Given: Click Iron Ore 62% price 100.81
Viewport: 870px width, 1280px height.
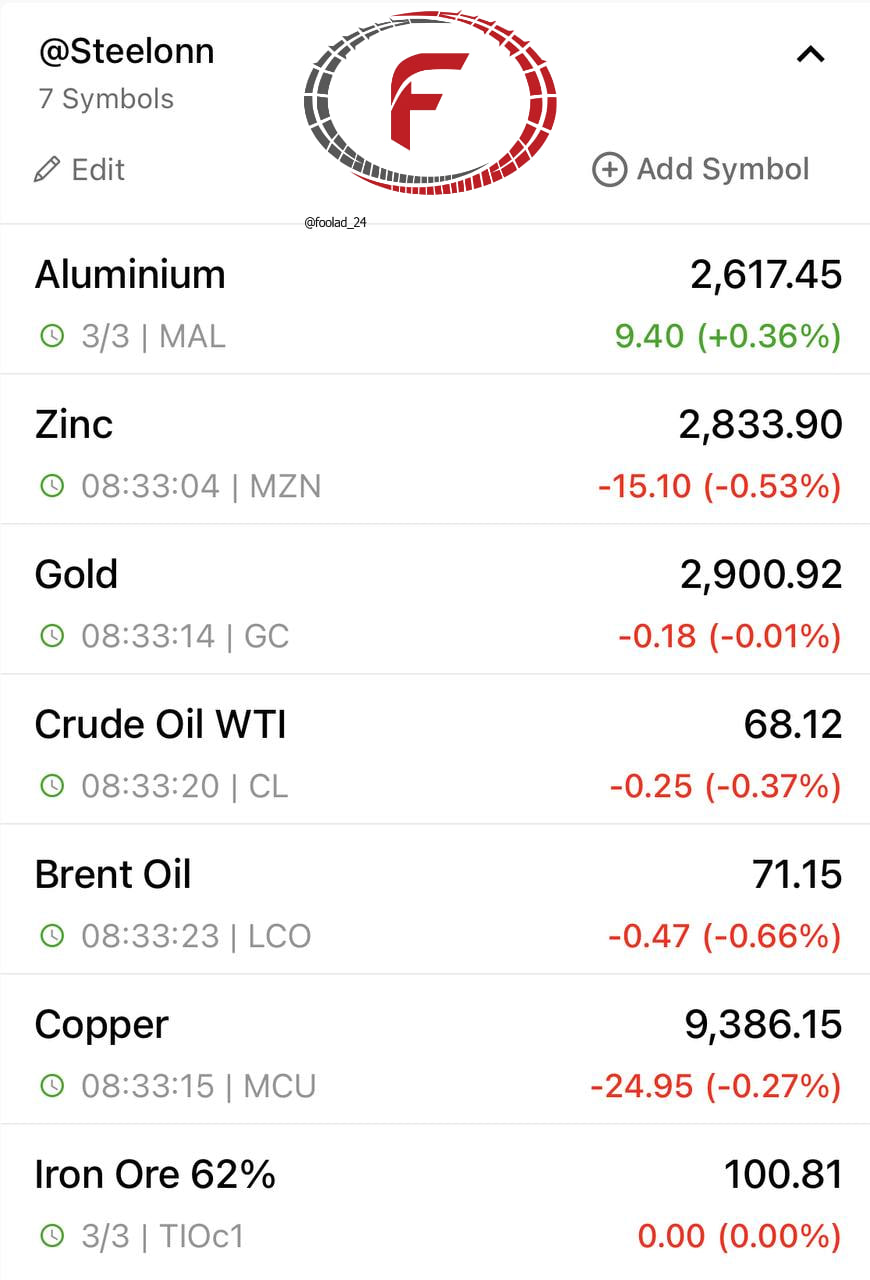Looking at the screenshot, I should [783, 1175].
